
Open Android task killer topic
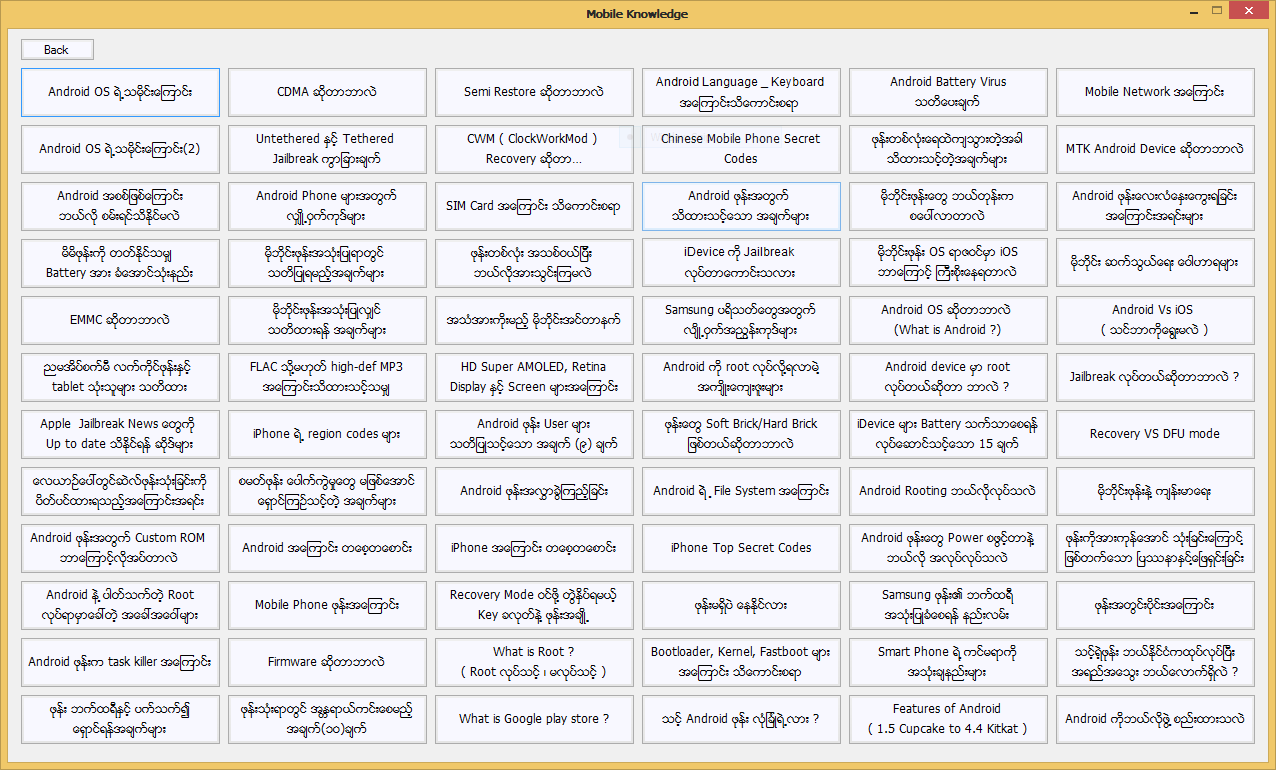[120, 662]
